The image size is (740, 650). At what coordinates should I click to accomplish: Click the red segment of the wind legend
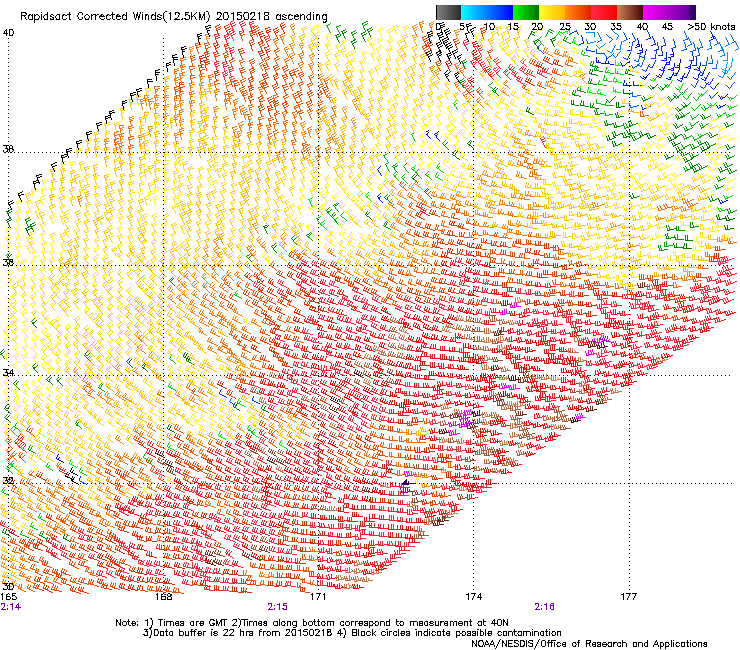click(604, 12)
